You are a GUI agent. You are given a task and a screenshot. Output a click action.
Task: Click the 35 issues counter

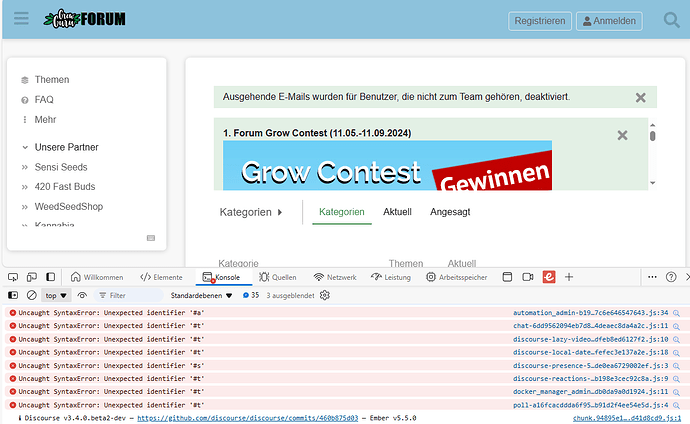point(251,296)
